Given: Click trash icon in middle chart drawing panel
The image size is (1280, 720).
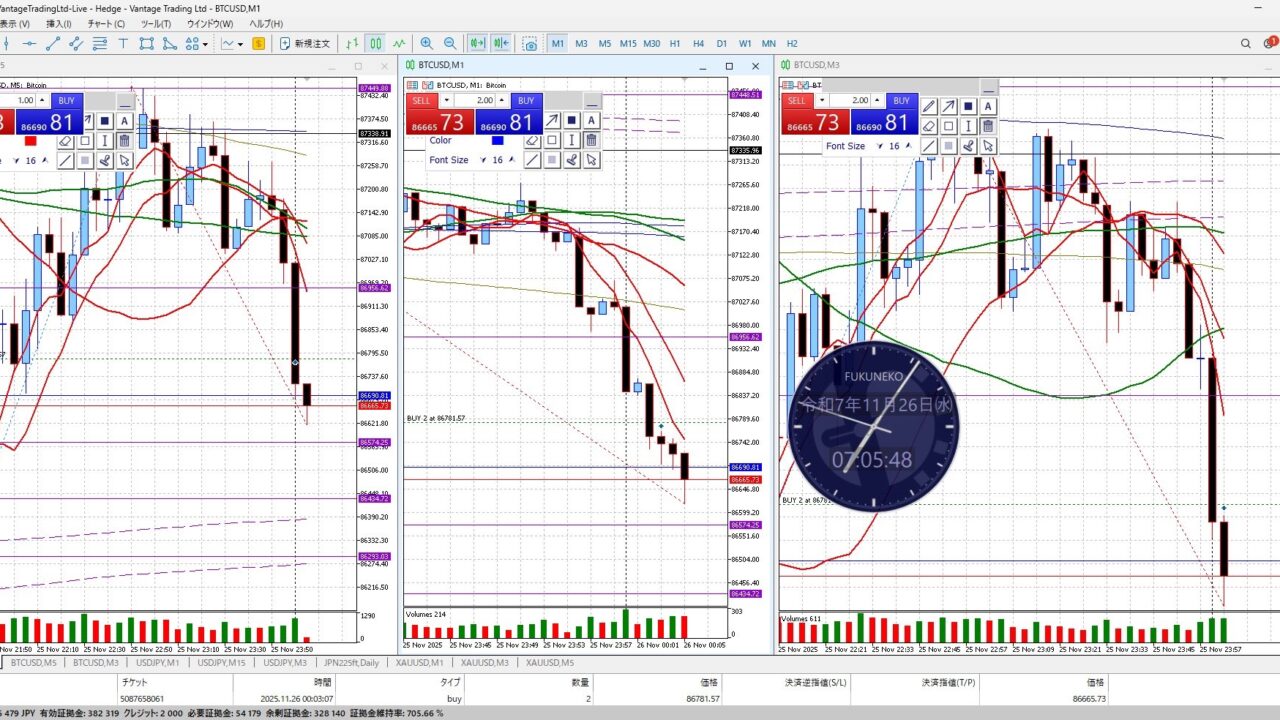Looking at the screenshot, I should 591,140.
